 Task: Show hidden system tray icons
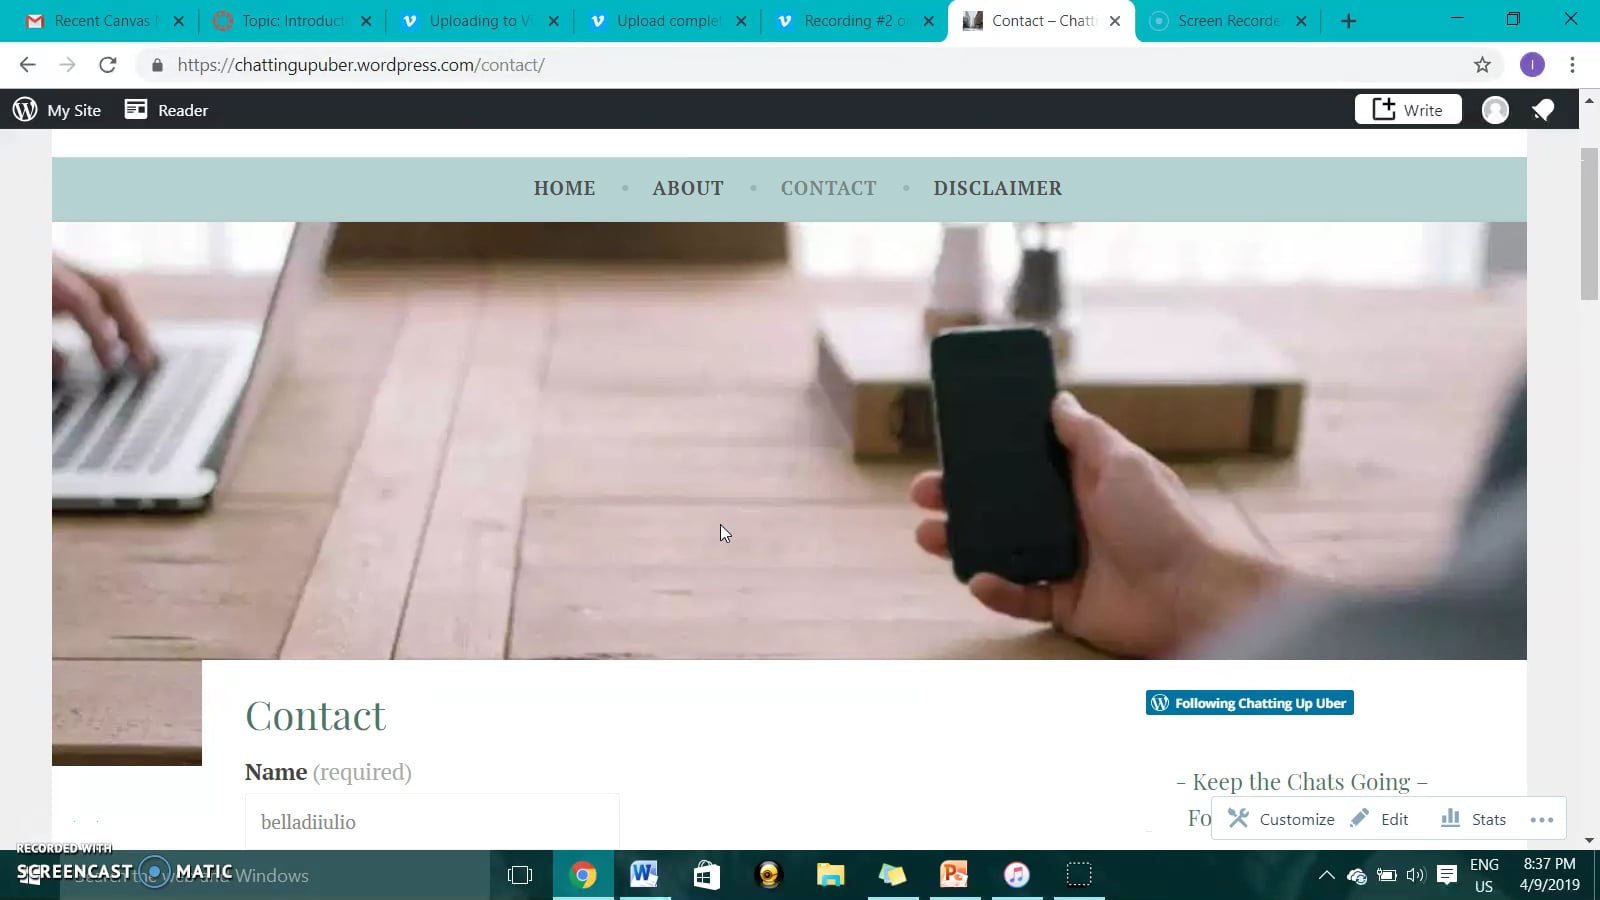pos(1326,875)
